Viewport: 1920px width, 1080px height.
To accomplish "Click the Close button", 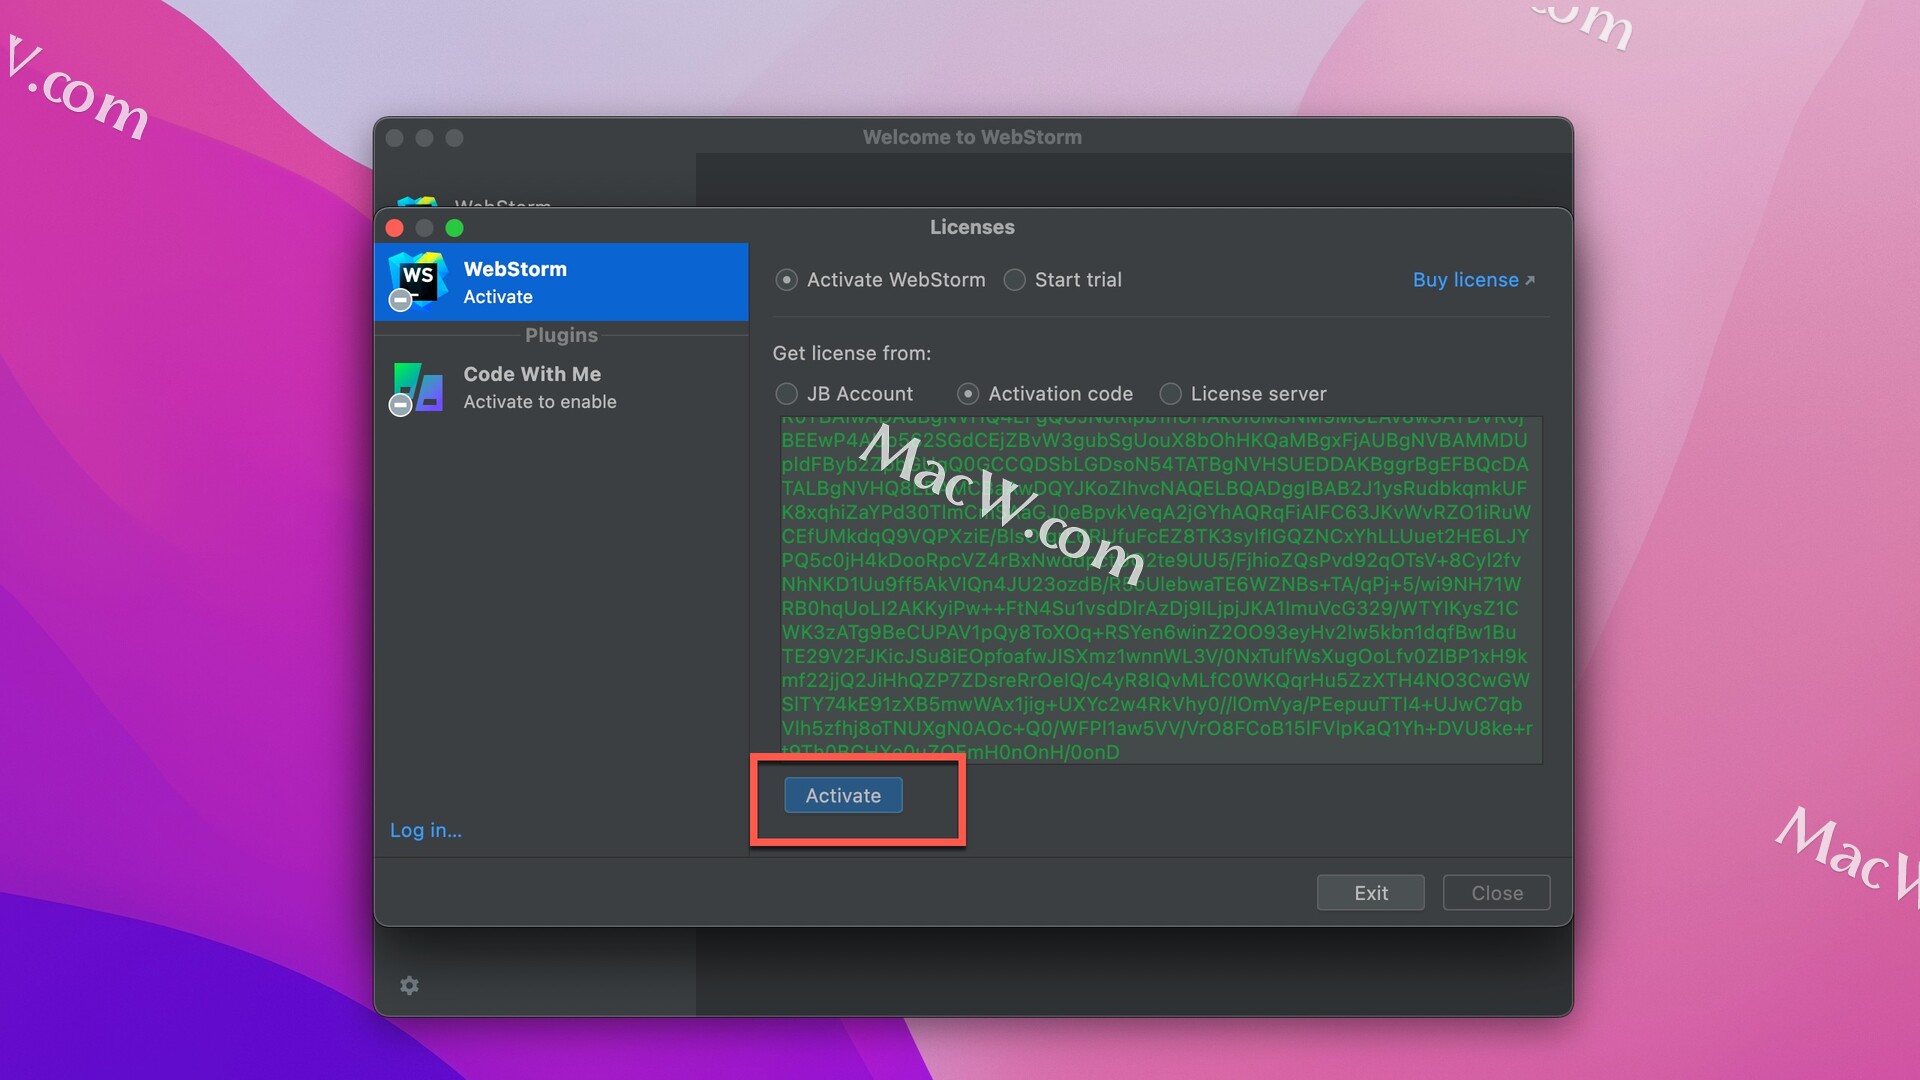I will pyautogui.click(x=1496, y=893).
